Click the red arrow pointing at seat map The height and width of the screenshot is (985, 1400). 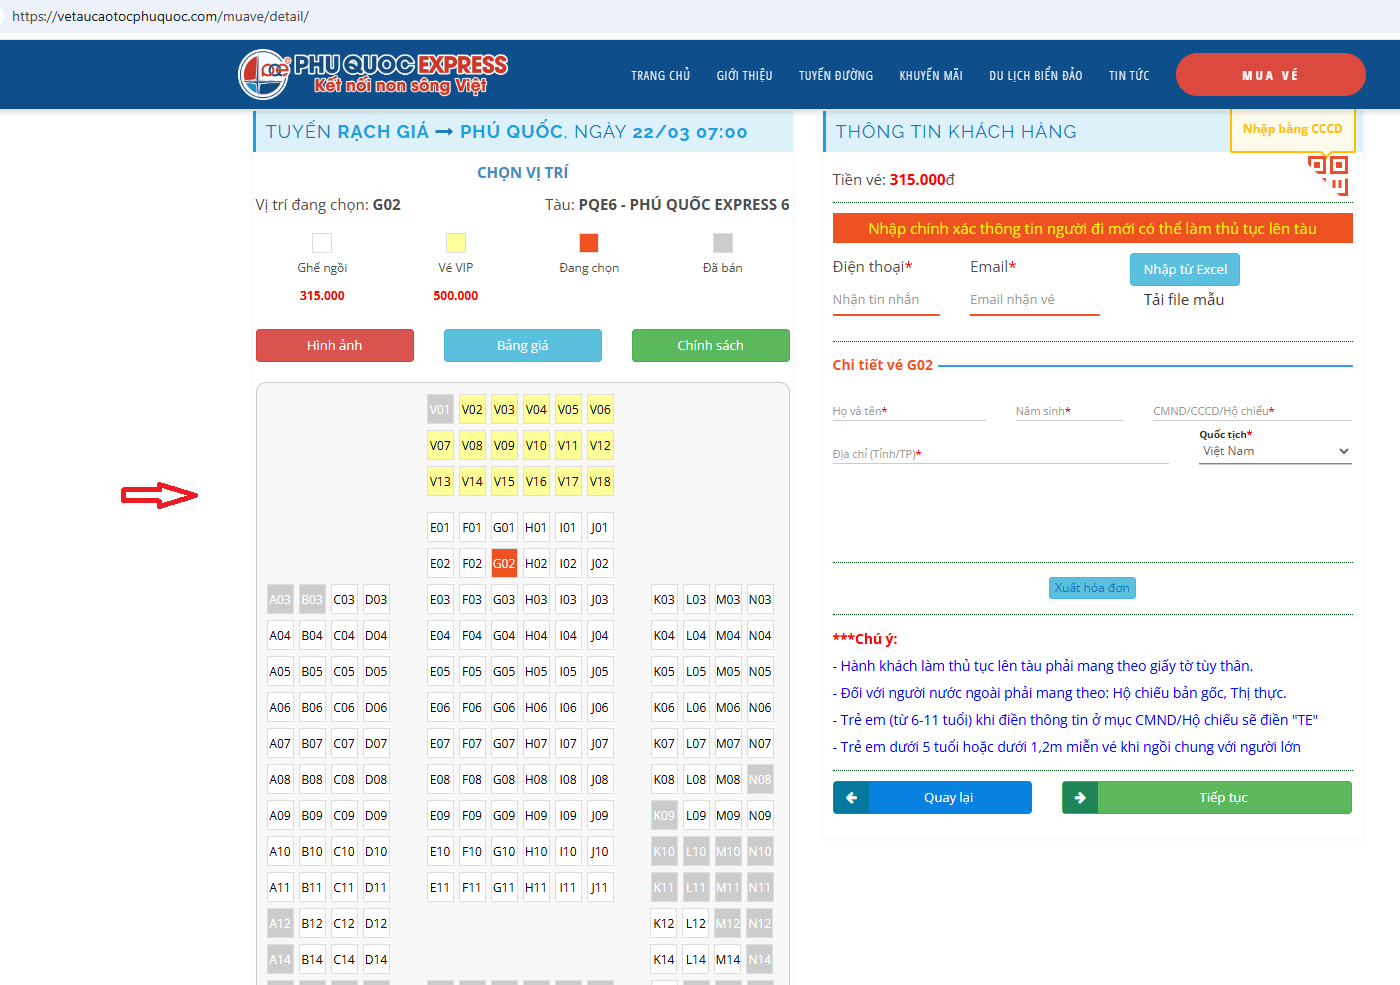(x=159, y=495)
